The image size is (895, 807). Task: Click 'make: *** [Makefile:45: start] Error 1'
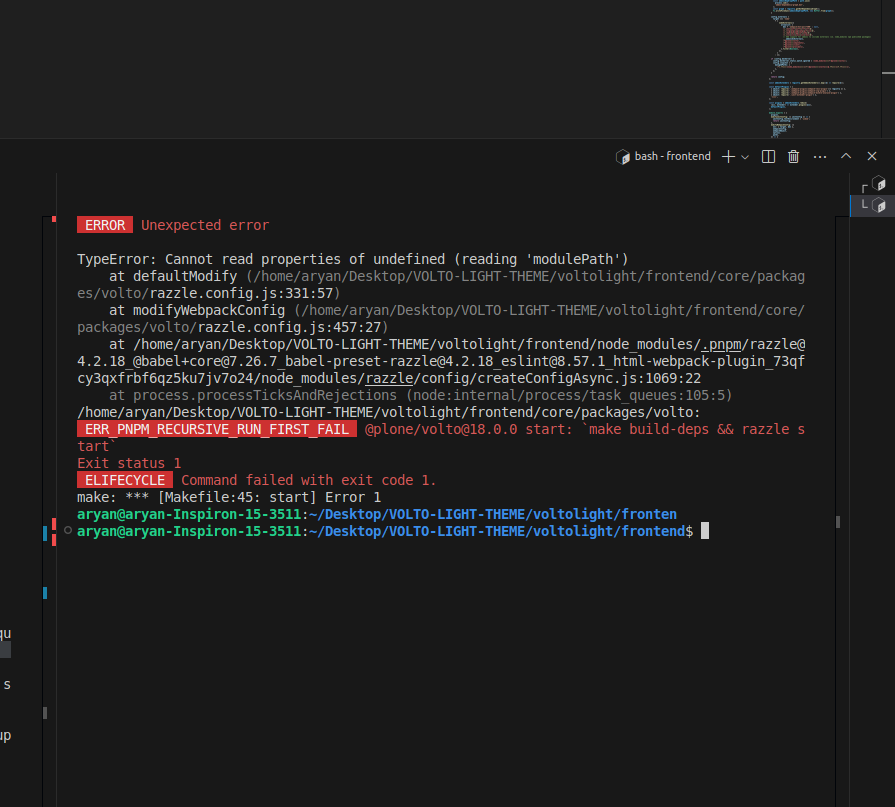[x=229, y=498]
